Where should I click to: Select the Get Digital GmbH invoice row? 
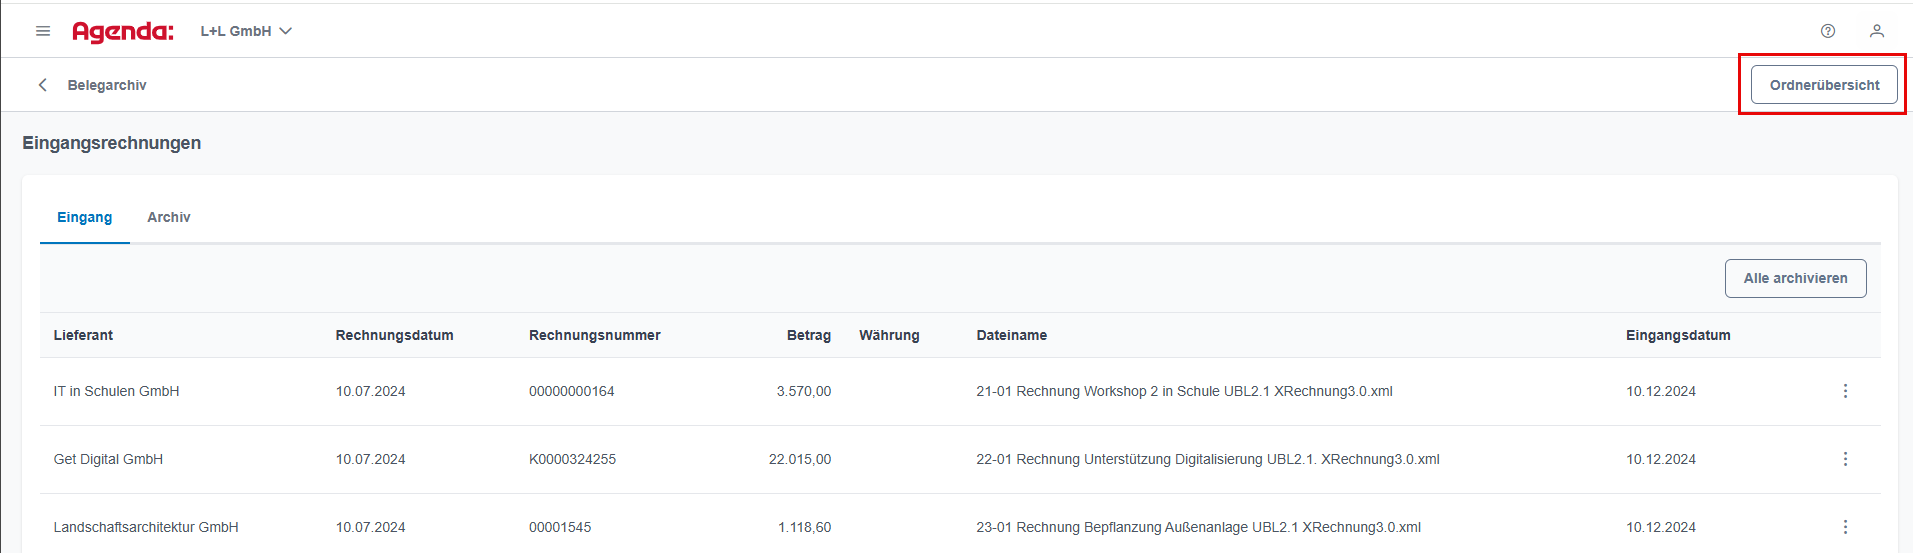[960, 459]
